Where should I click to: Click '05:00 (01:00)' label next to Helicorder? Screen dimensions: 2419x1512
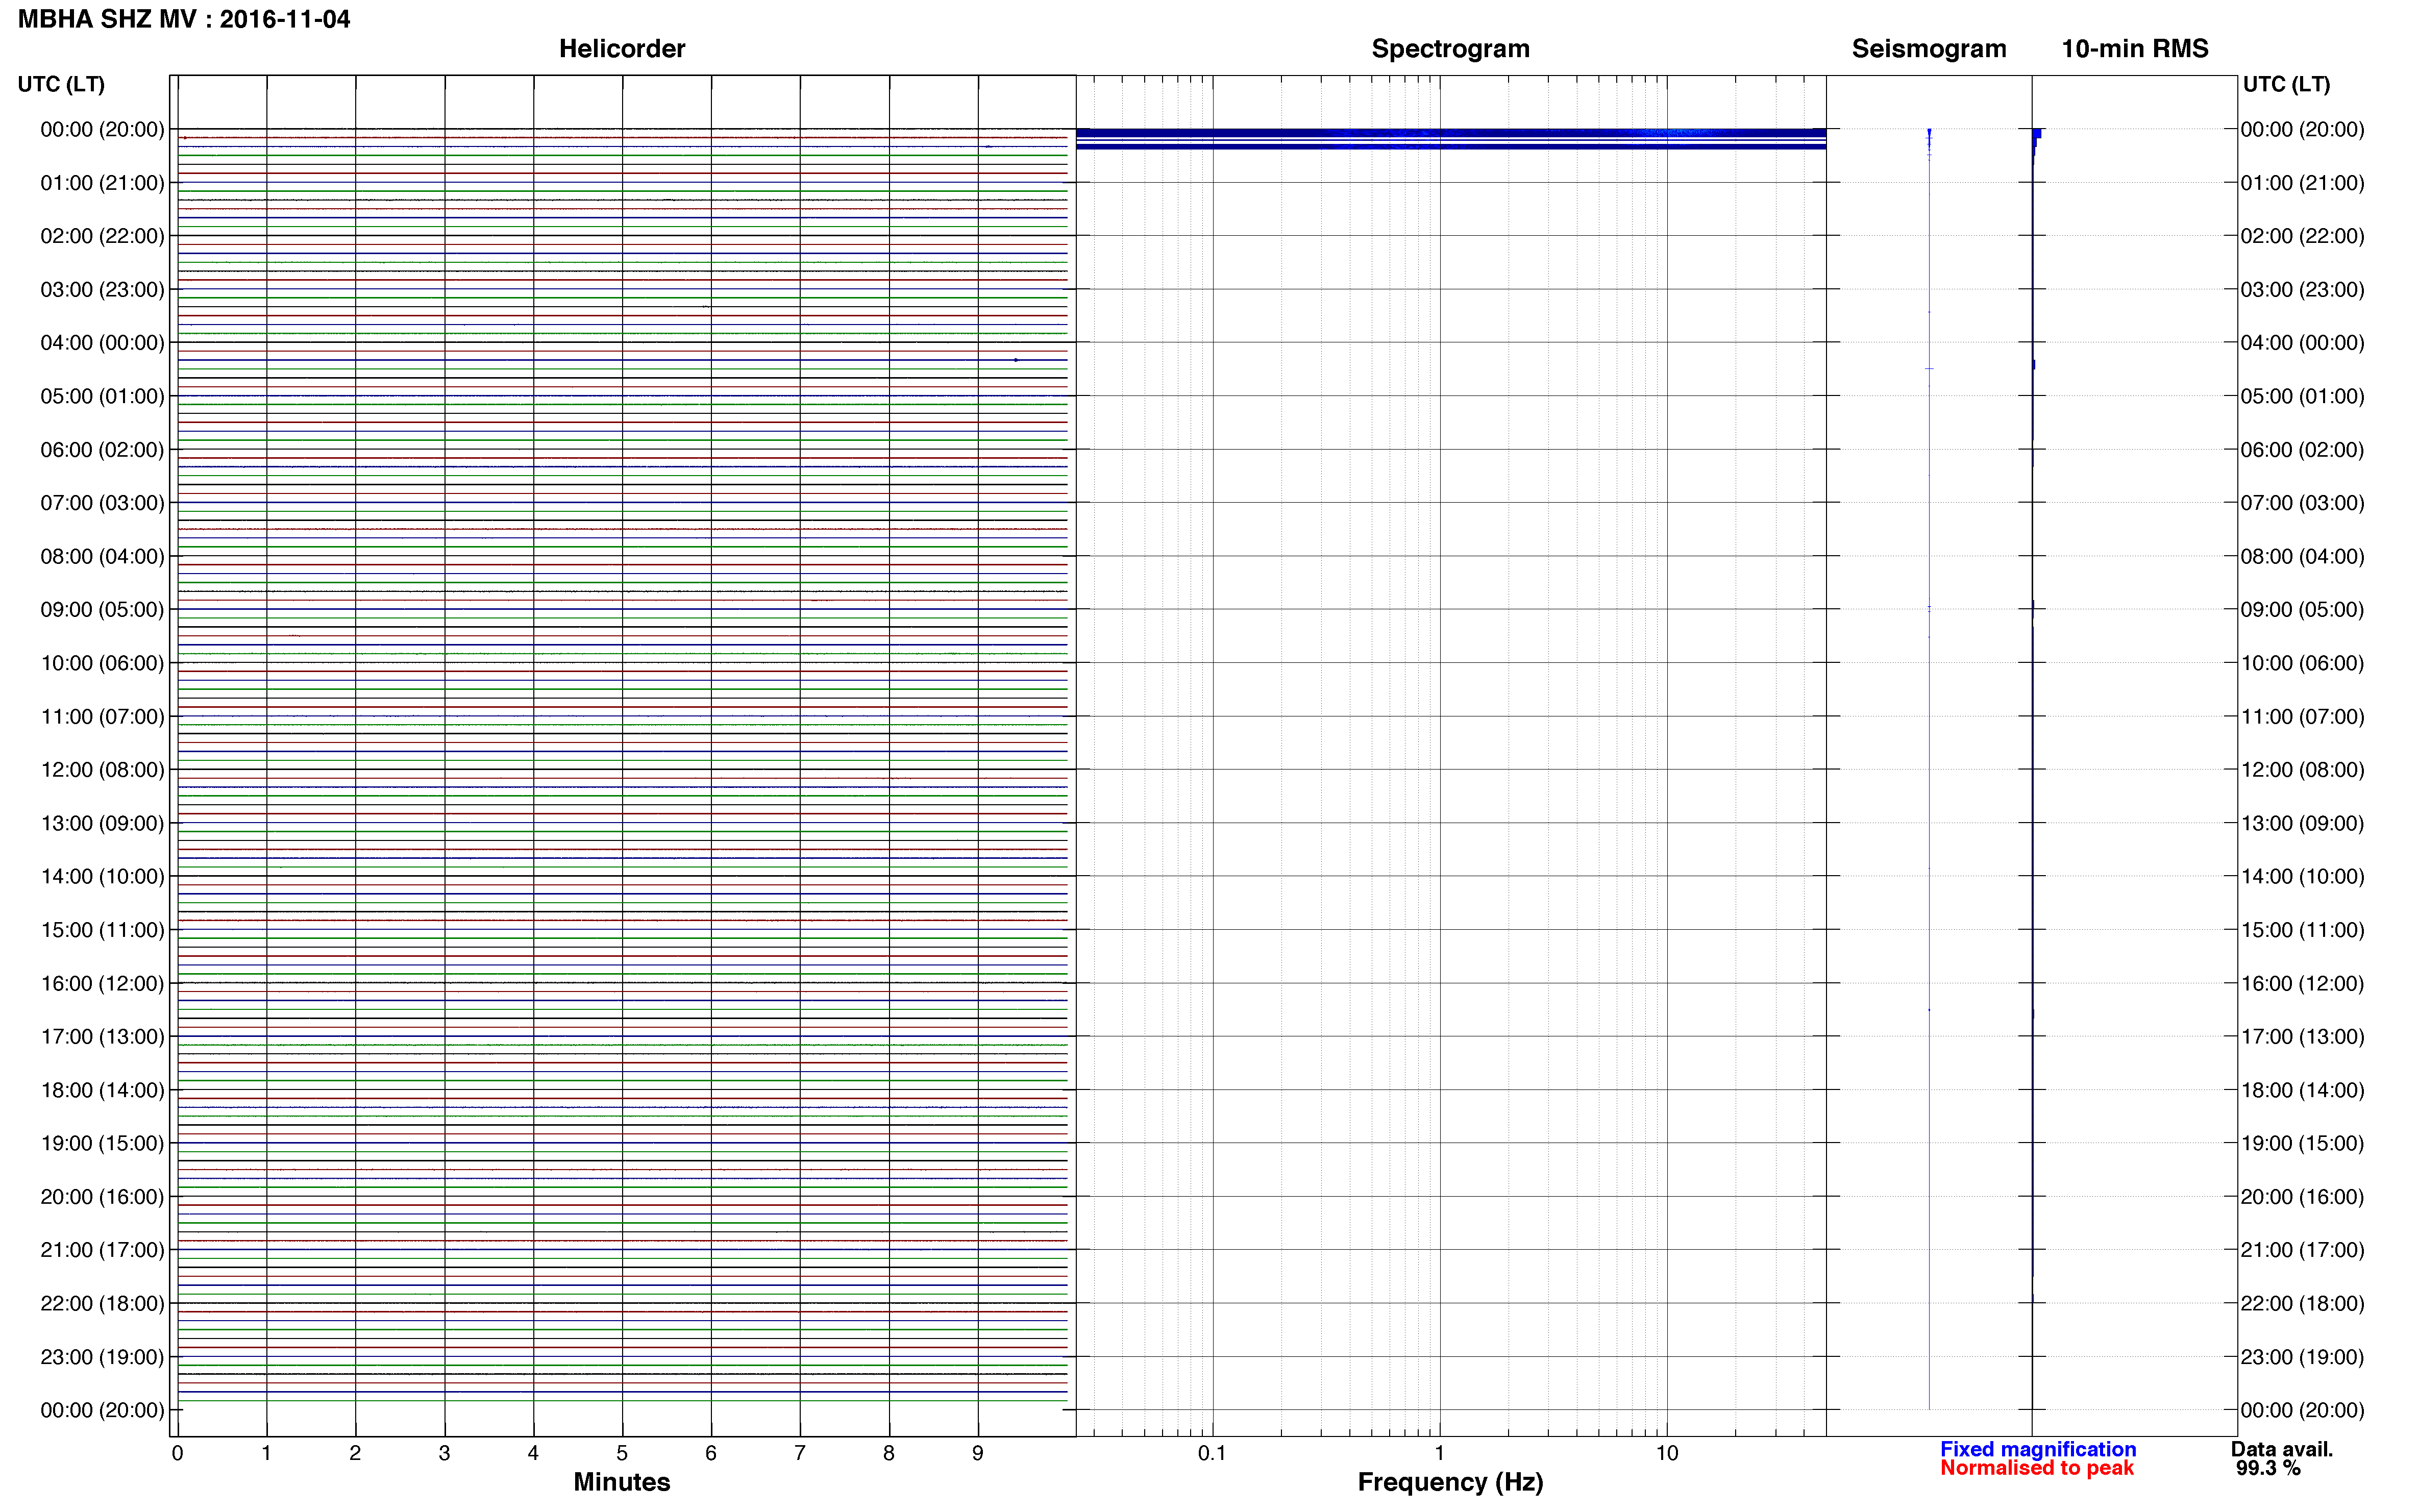(x=102, y=396)
